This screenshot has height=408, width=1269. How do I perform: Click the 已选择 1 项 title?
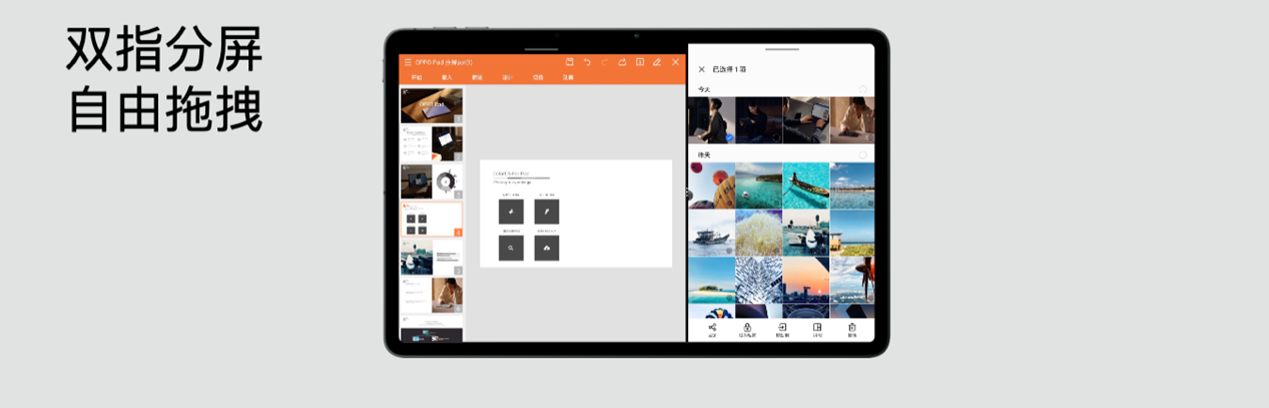coord(730,69)
